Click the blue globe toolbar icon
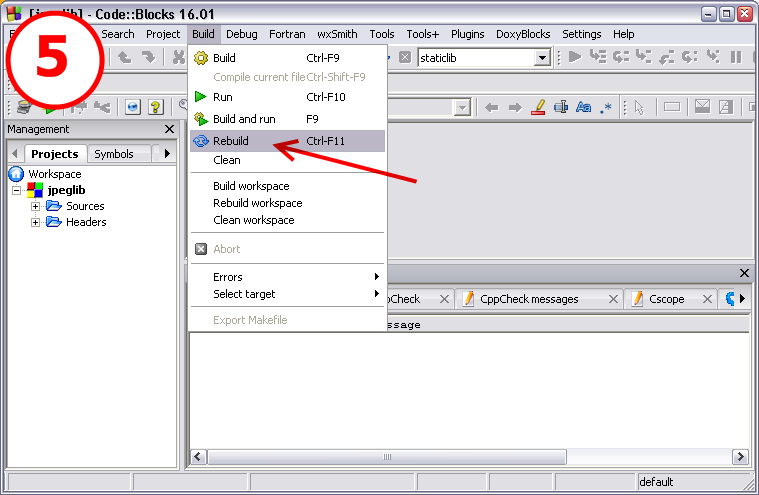The width and height of the screenshot is (759, 495). coord(133,107)
